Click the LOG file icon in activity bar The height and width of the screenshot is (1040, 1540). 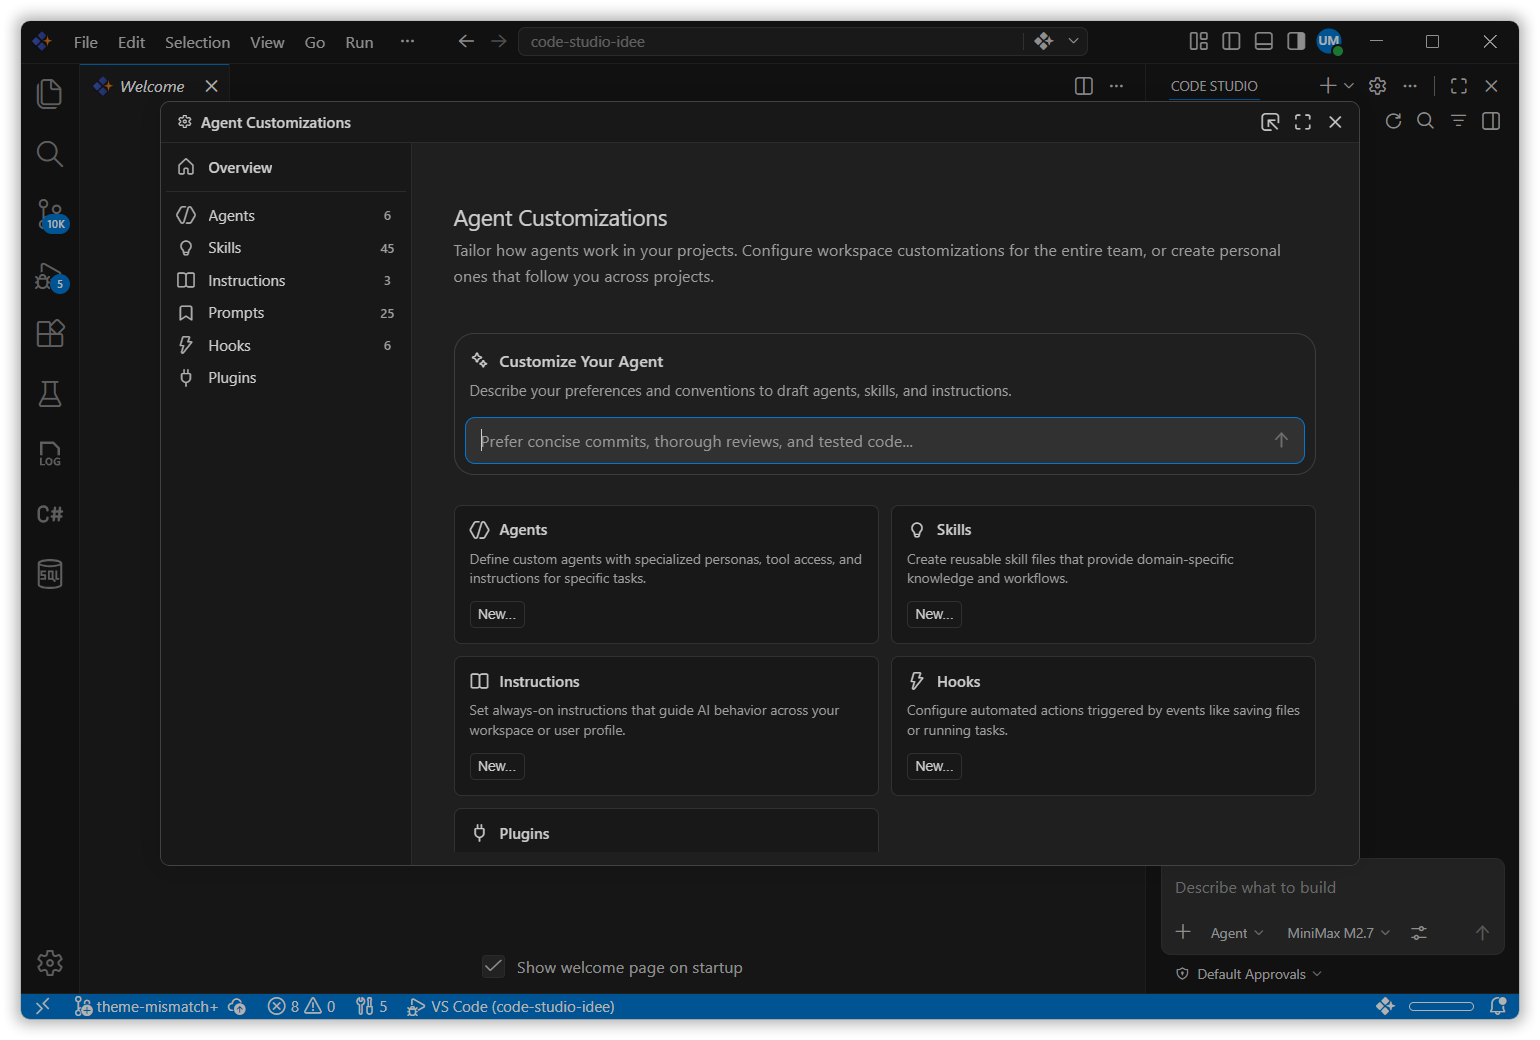click(x=49, y=454)
